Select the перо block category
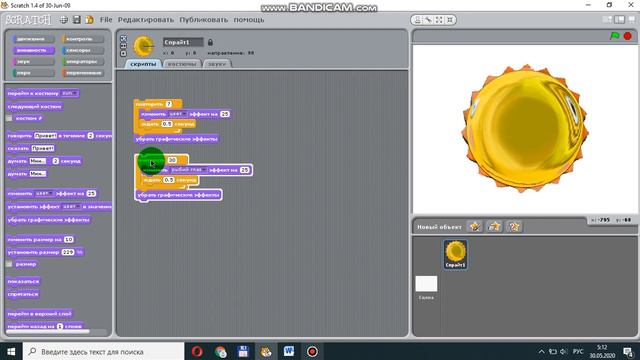This screenshot has width=640, height=360. coord(33,73)
